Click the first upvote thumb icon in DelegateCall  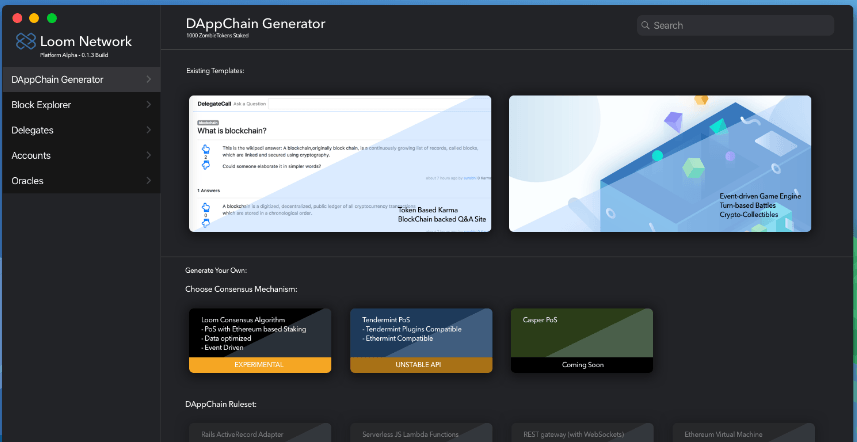[x=206, y=150]
